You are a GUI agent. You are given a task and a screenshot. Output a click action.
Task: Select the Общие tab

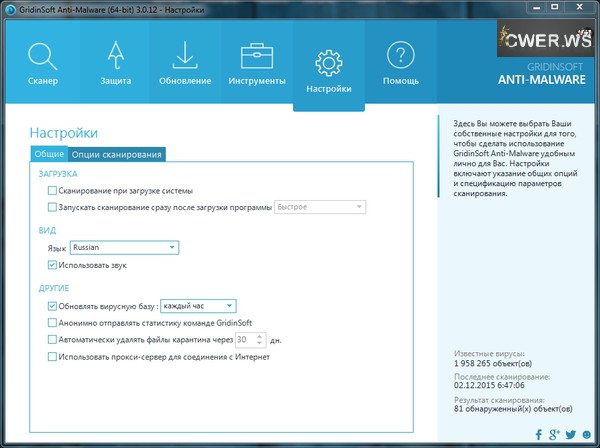49,154
